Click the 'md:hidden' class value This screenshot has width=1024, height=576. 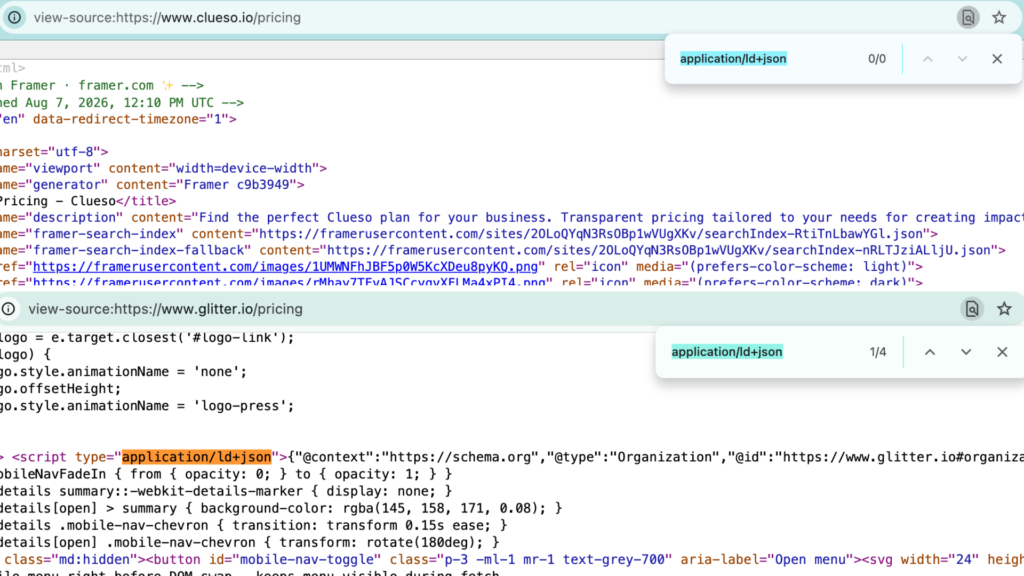95,560
